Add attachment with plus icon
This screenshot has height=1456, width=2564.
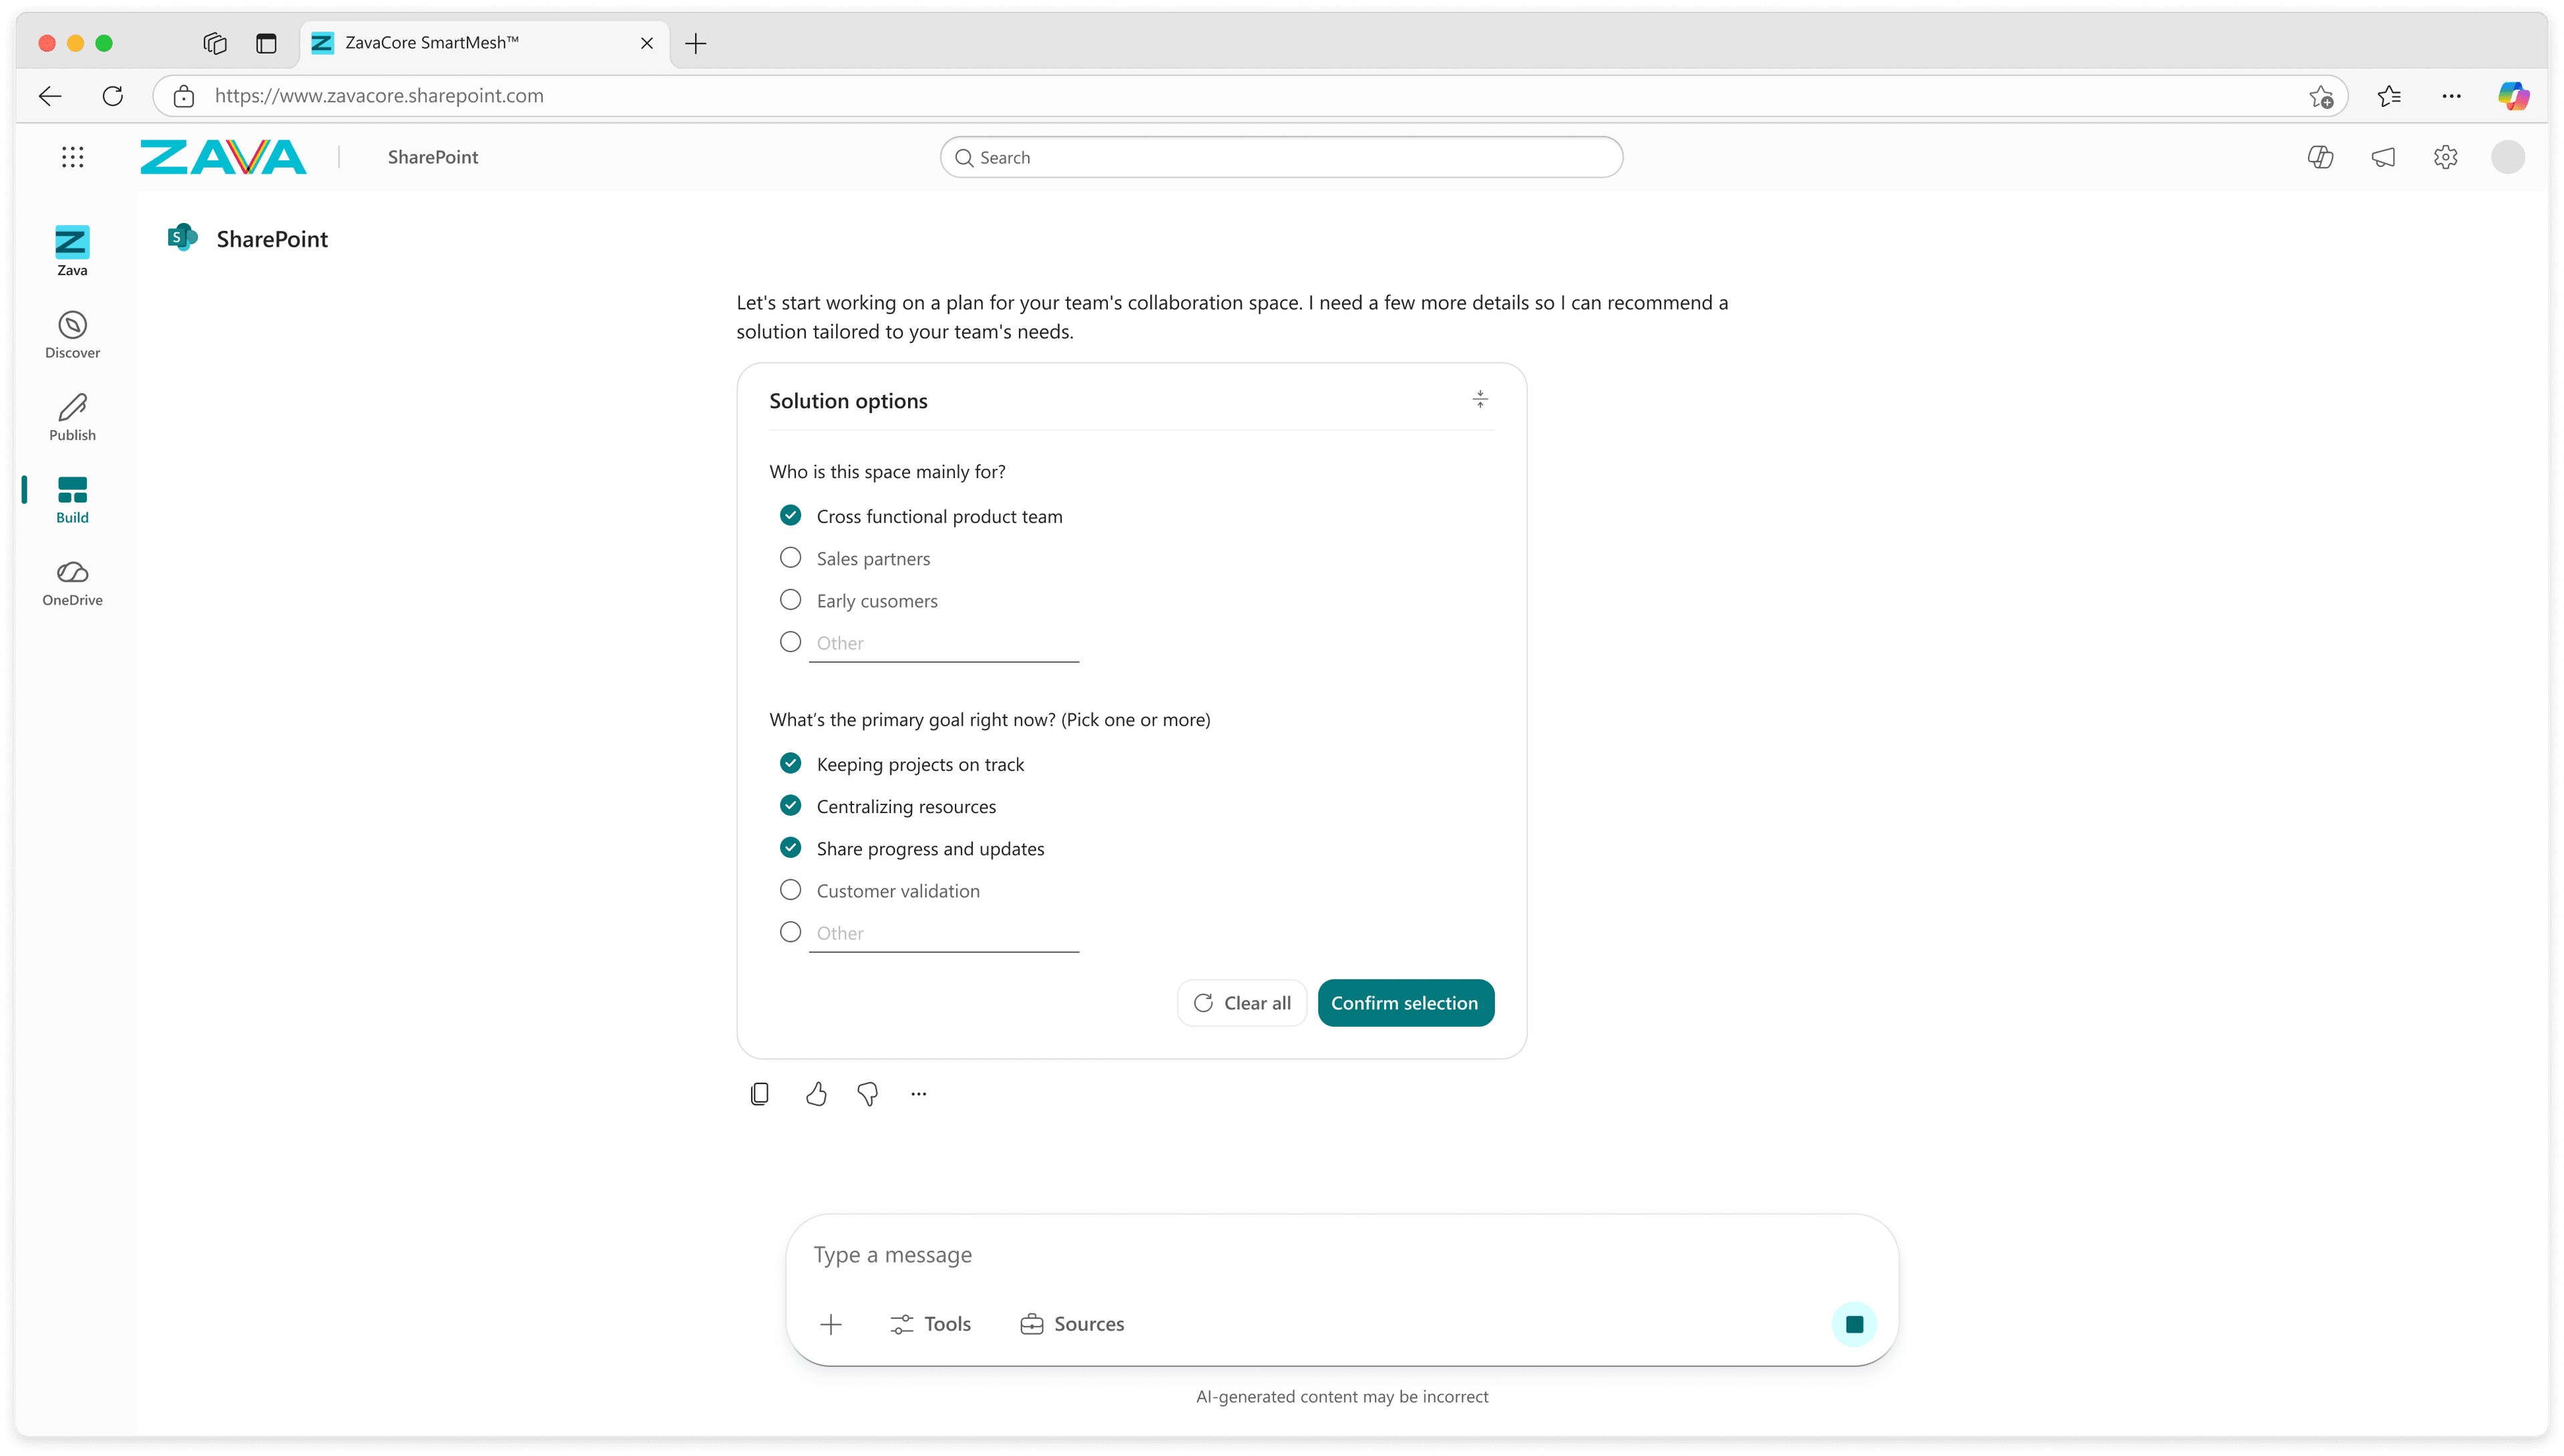pos(831,1324)
